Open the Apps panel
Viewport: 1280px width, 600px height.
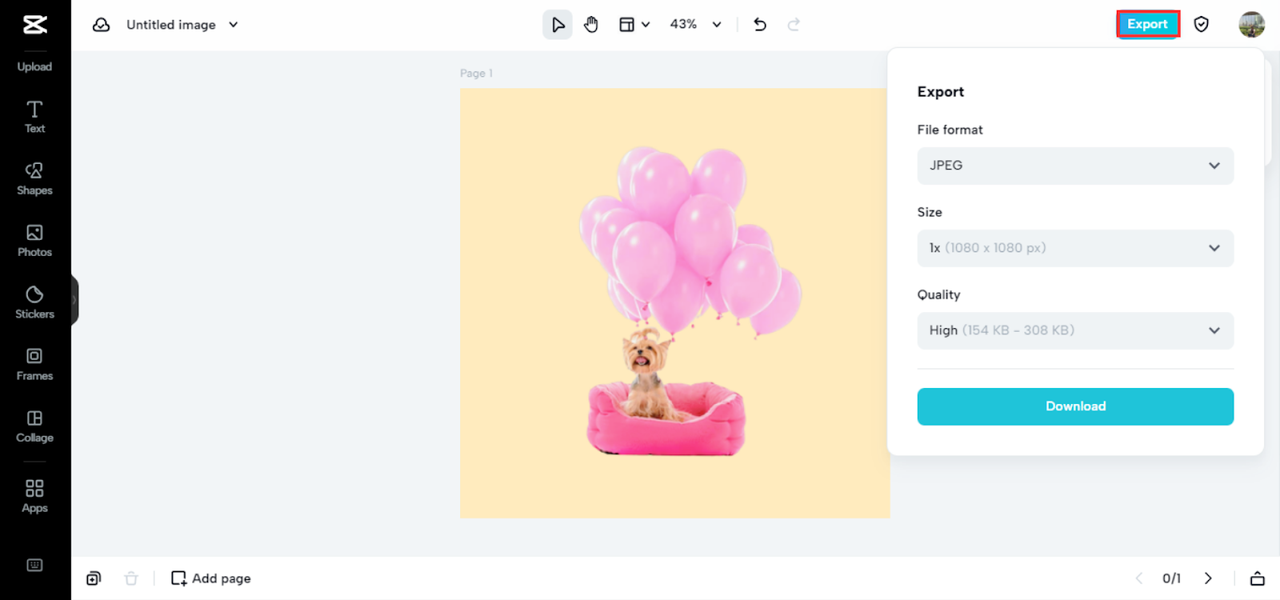pyautogui.click(x=35, y=496)
